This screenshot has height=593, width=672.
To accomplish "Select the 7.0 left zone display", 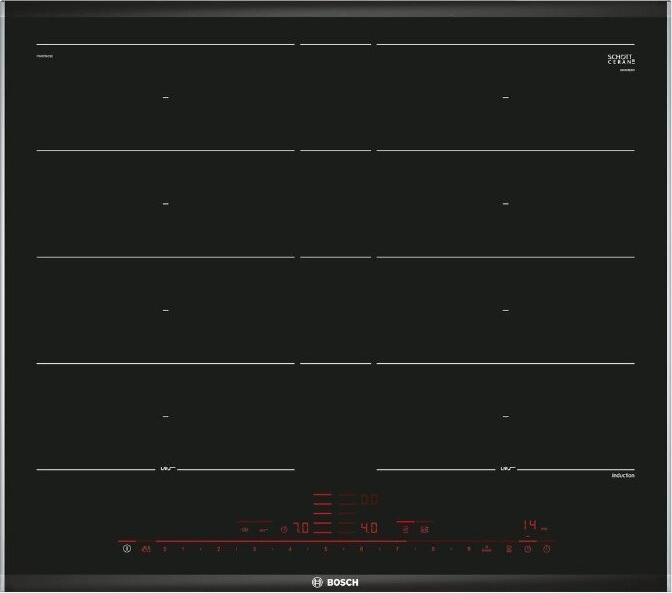I will coord(300,527).
